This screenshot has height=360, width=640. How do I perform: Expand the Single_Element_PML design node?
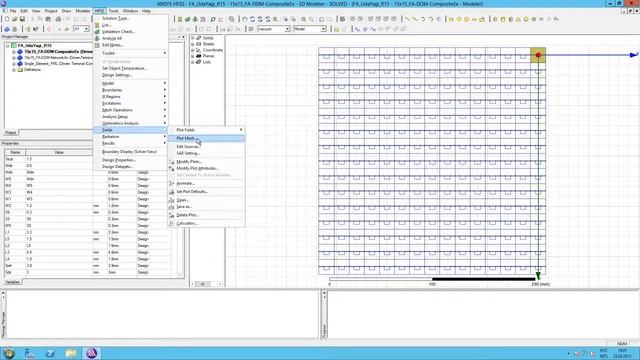(x=14, y=64)
